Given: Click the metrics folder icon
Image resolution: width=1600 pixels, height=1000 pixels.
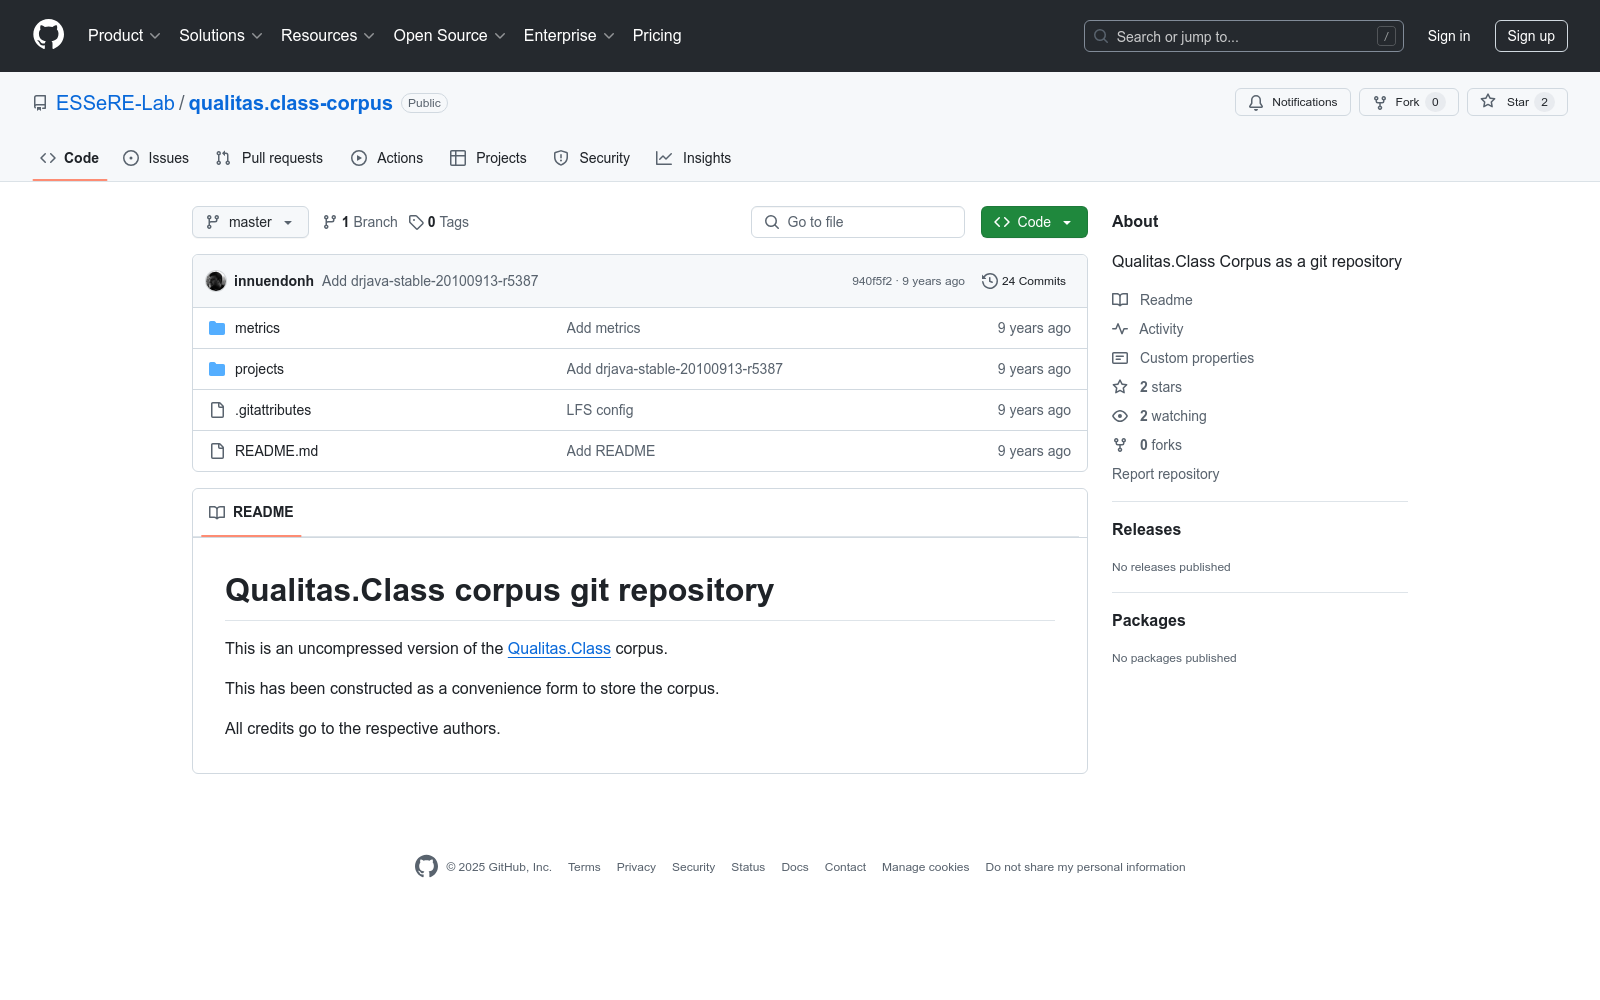Looking at the screenshot, I should coord(217,328).
